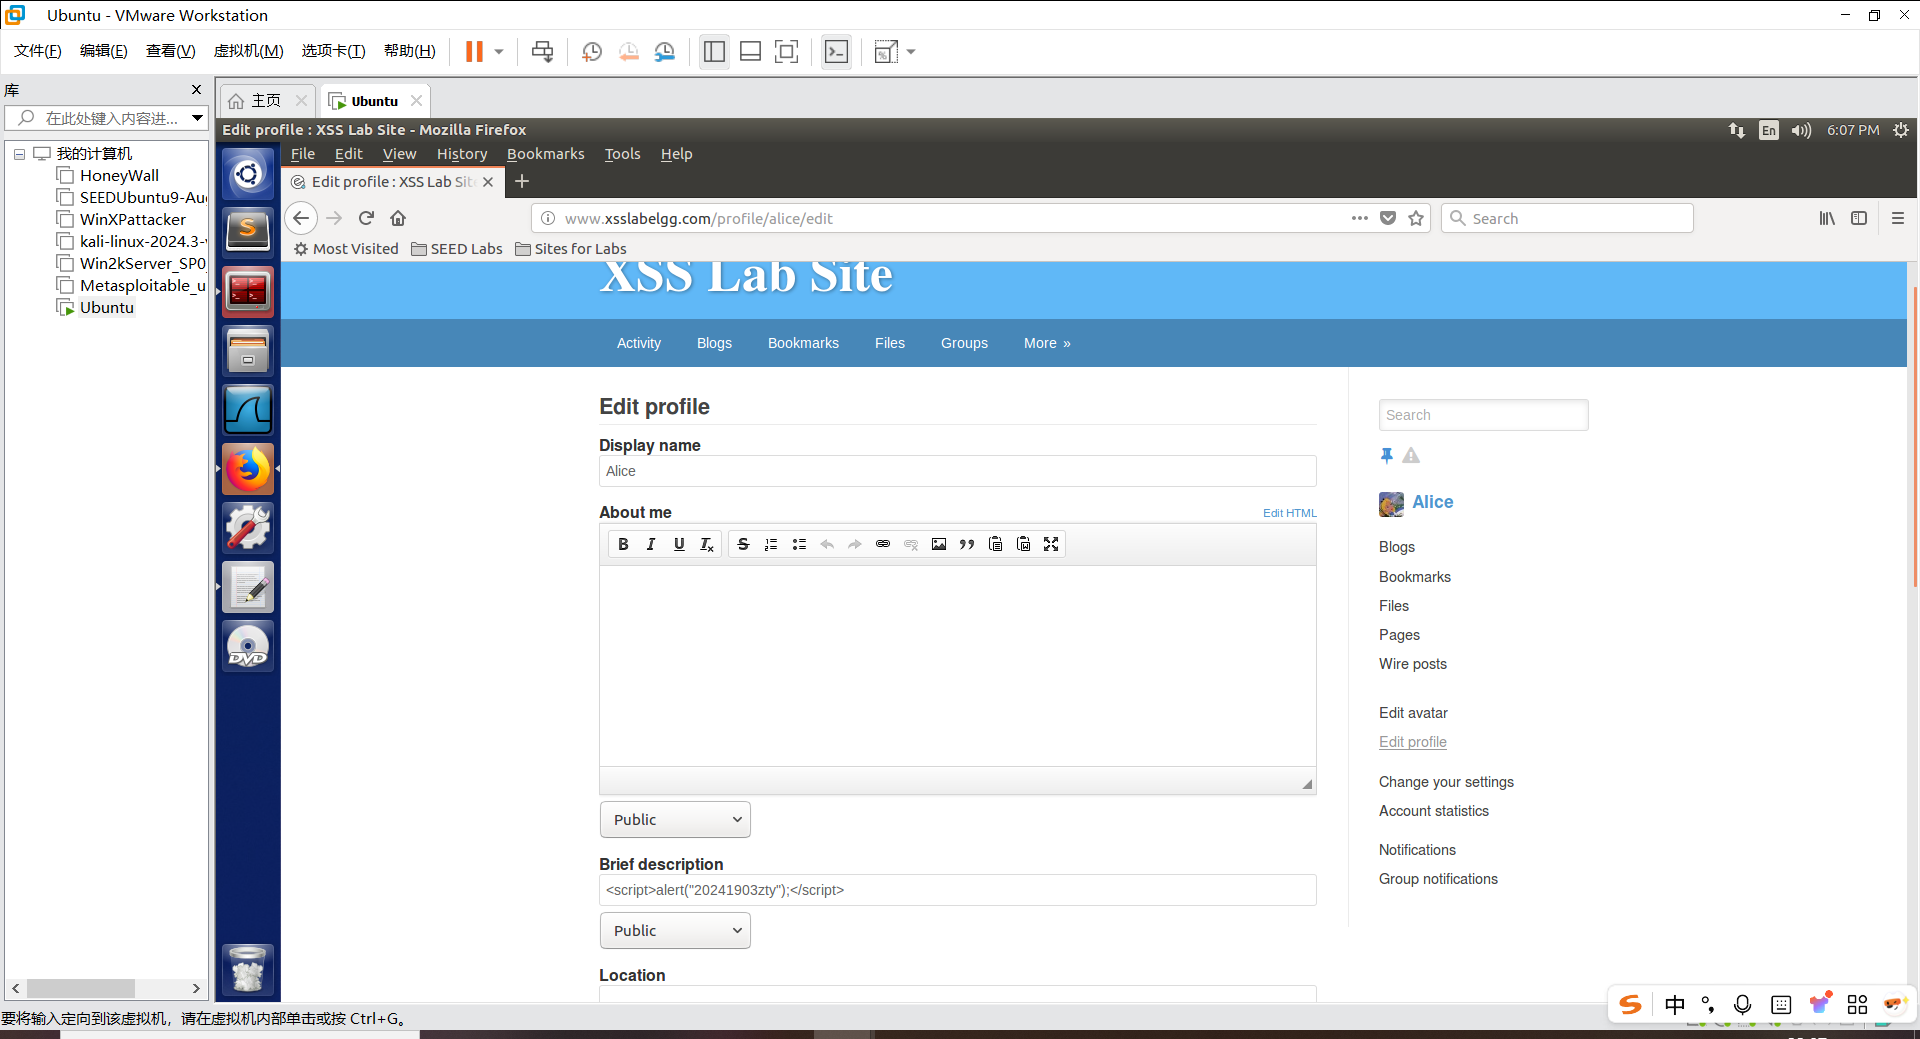Expand the VMware pause options arrow
The image size is (1920, 1039).
point(499,52)
